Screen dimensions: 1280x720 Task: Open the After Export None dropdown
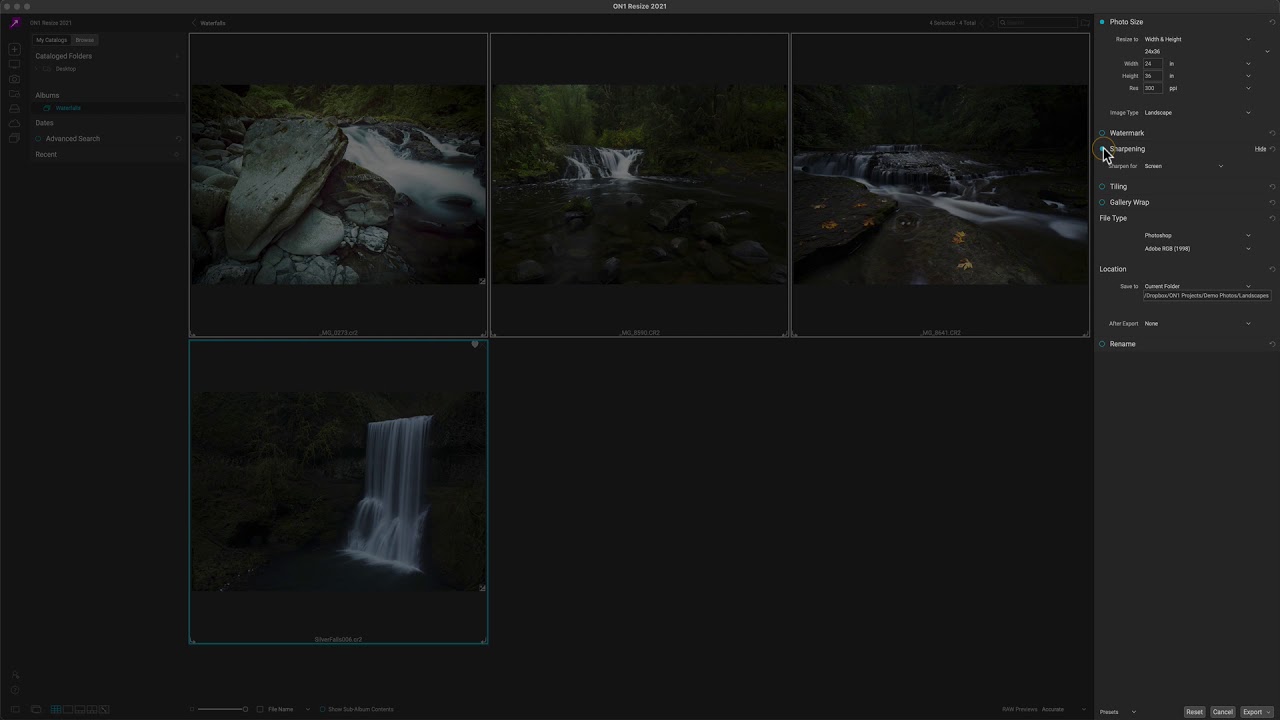pyautogui.click(x=1197, y=324)
